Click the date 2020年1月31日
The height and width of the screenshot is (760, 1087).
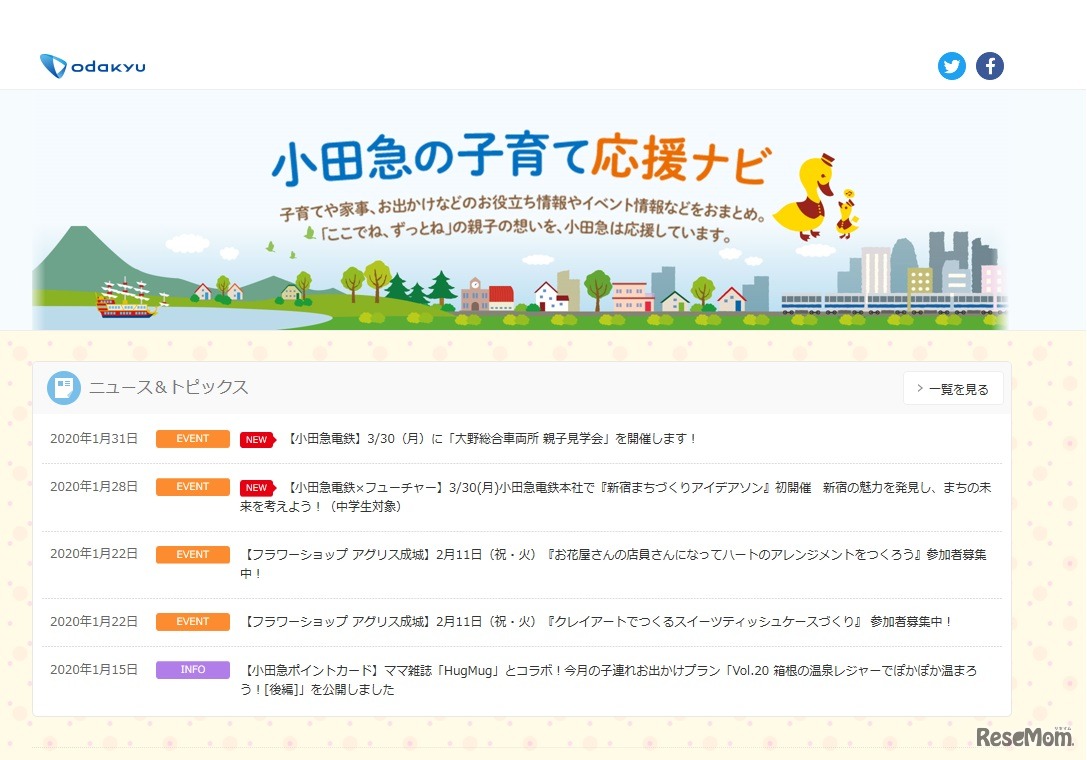tap(94, 439)
